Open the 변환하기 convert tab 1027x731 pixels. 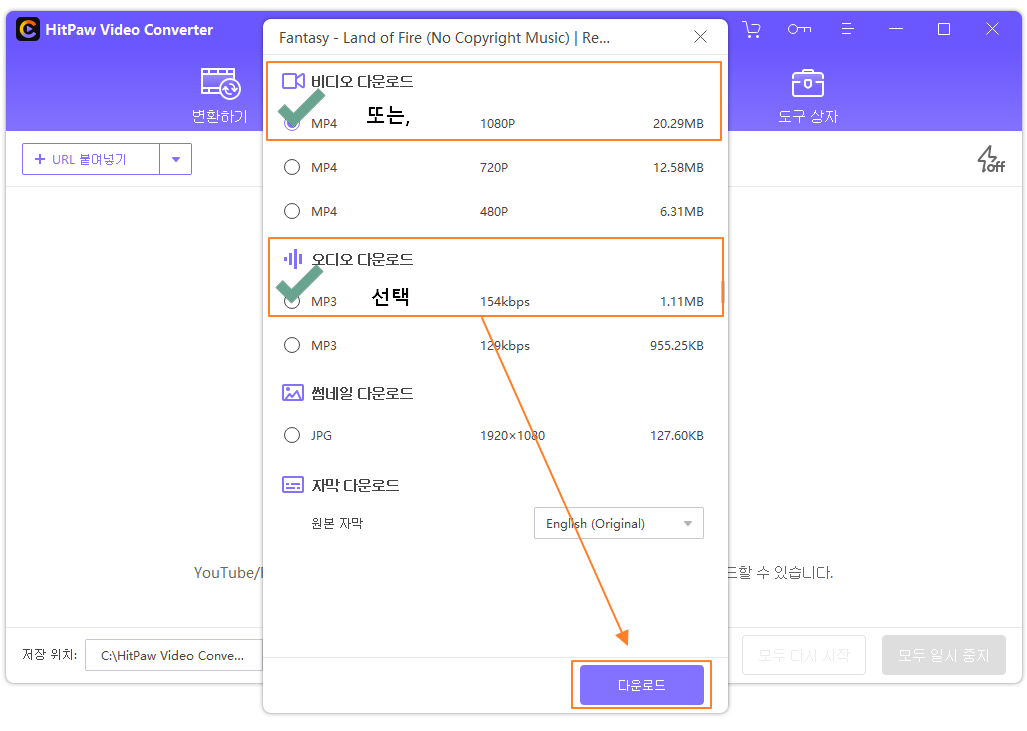tap(220, 96)
